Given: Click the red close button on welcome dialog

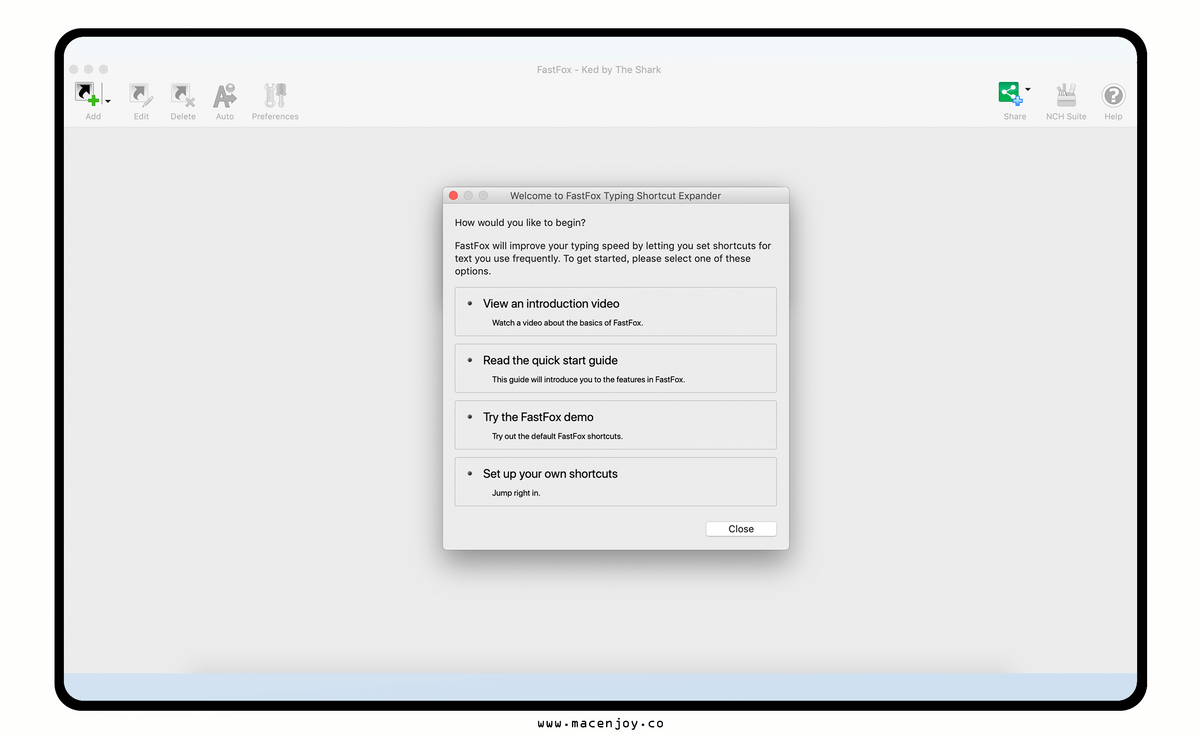Looking at the screenshot, I should point(453,196).
